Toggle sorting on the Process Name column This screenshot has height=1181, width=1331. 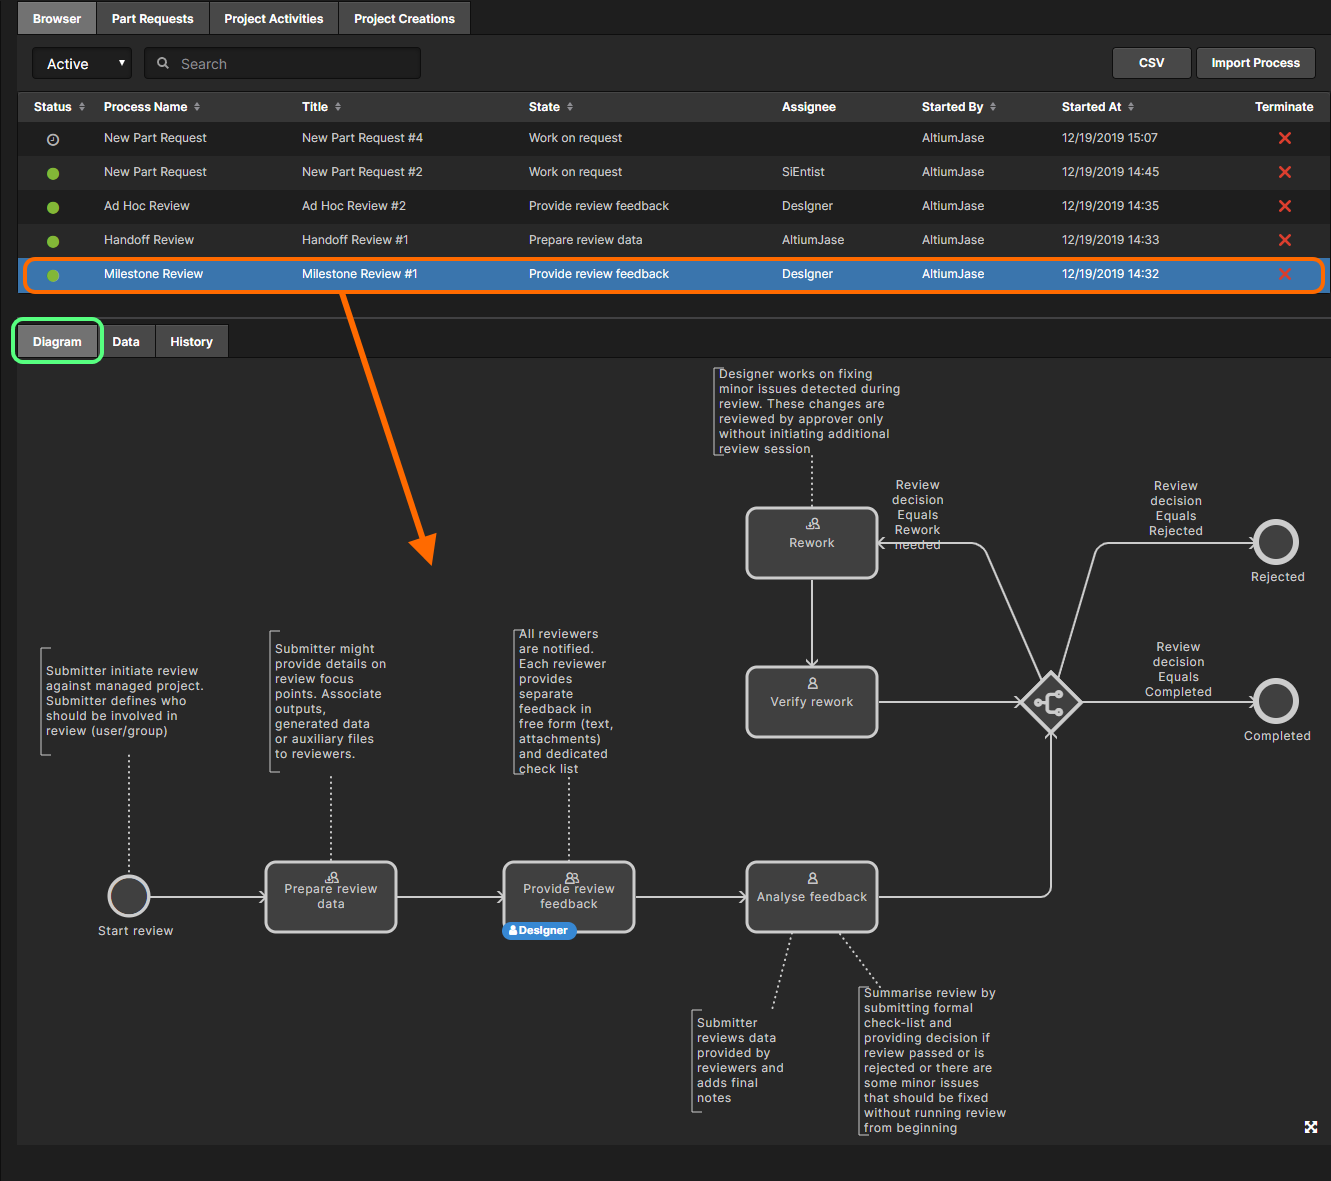click(x=196, y=107)
